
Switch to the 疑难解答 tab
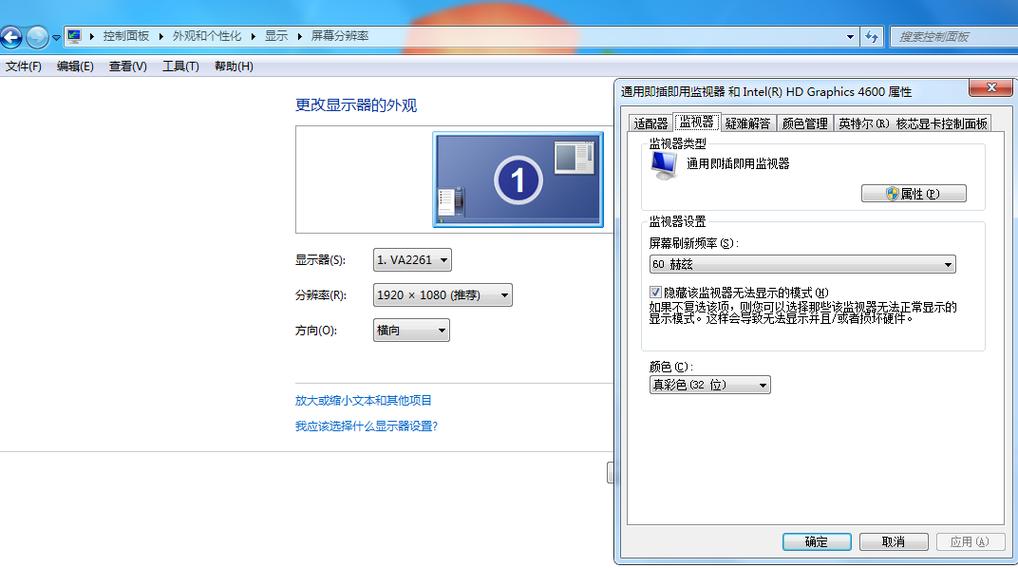coord(747,123)
